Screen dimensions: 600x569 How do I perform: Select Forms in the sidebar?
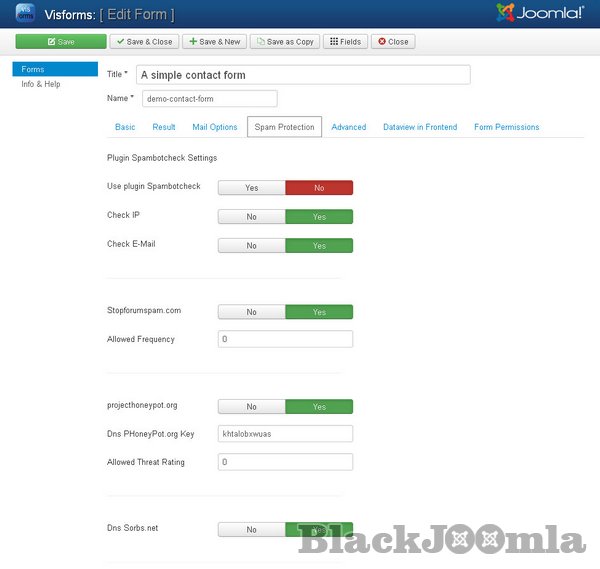[33, 69]
